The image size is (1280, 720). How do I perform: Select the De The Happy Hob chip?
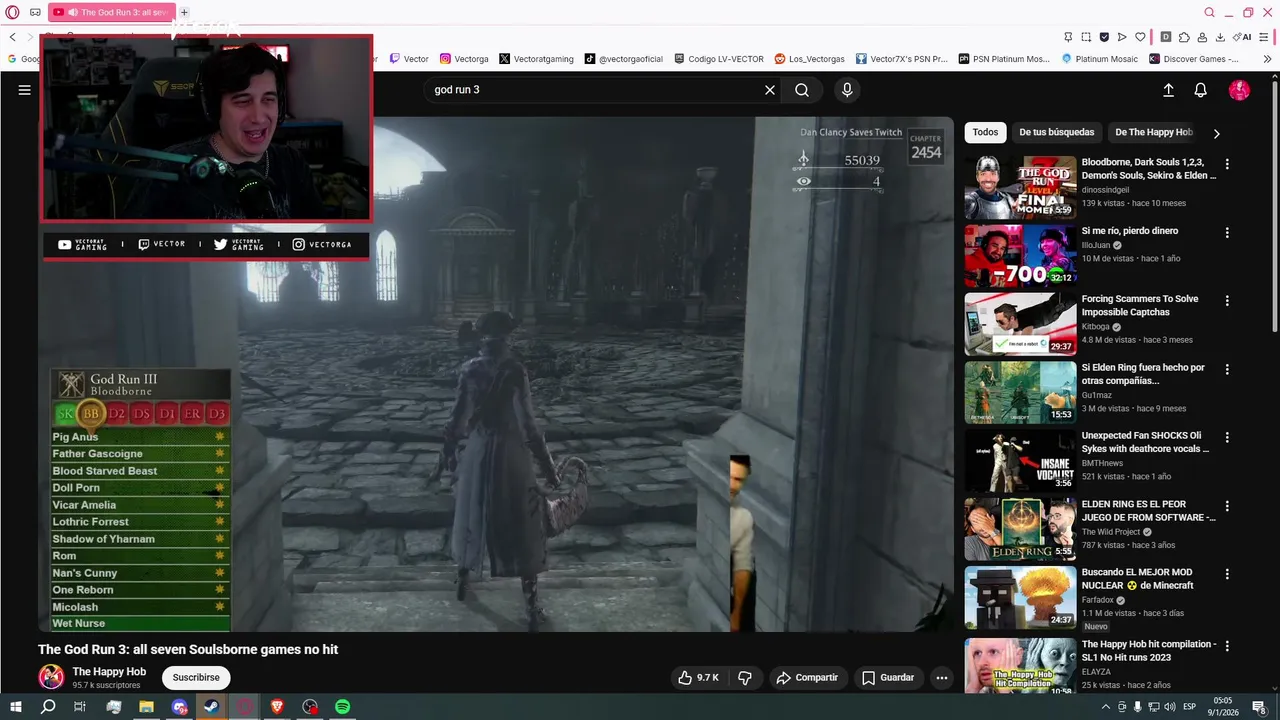1153,132
